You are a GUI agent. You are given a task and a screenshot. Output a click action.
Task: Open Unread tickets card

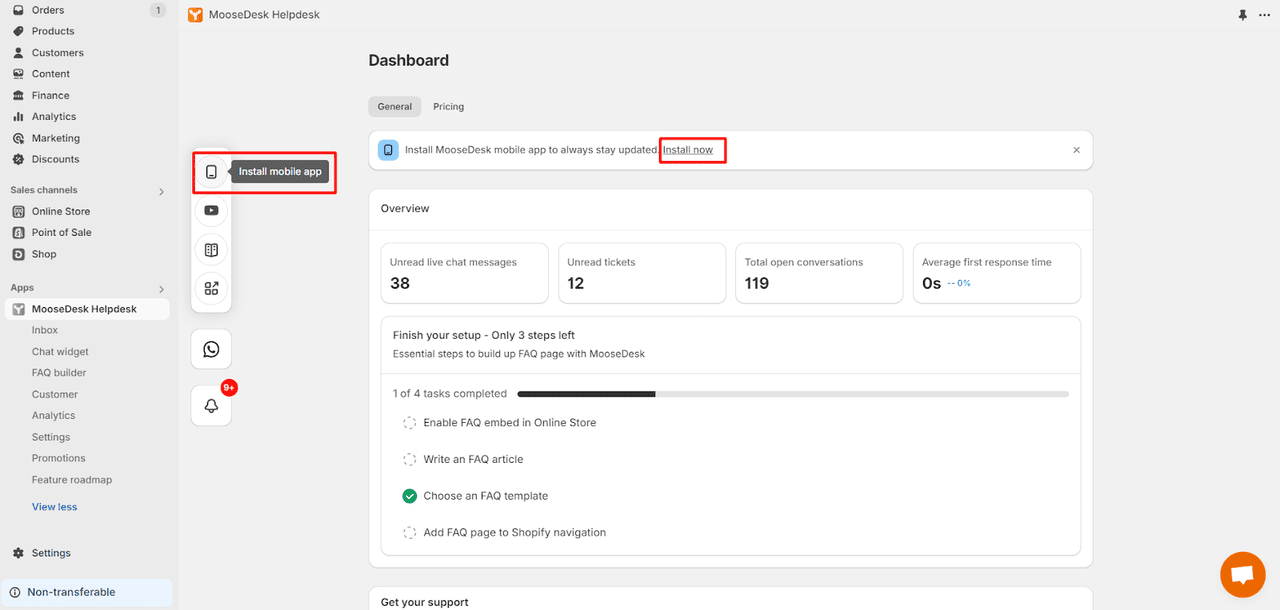tap(642, 273)
